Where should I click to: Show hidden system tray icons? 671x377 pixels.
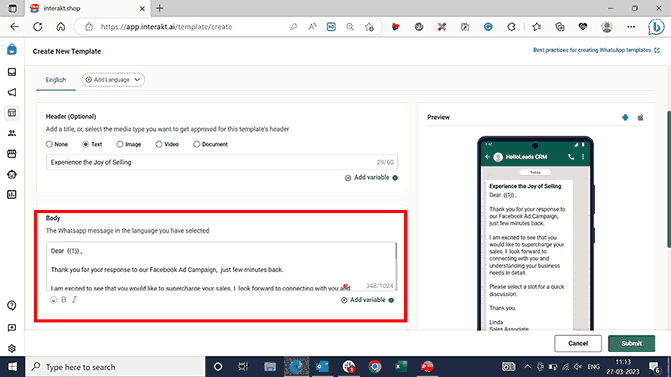click(527, 367)
